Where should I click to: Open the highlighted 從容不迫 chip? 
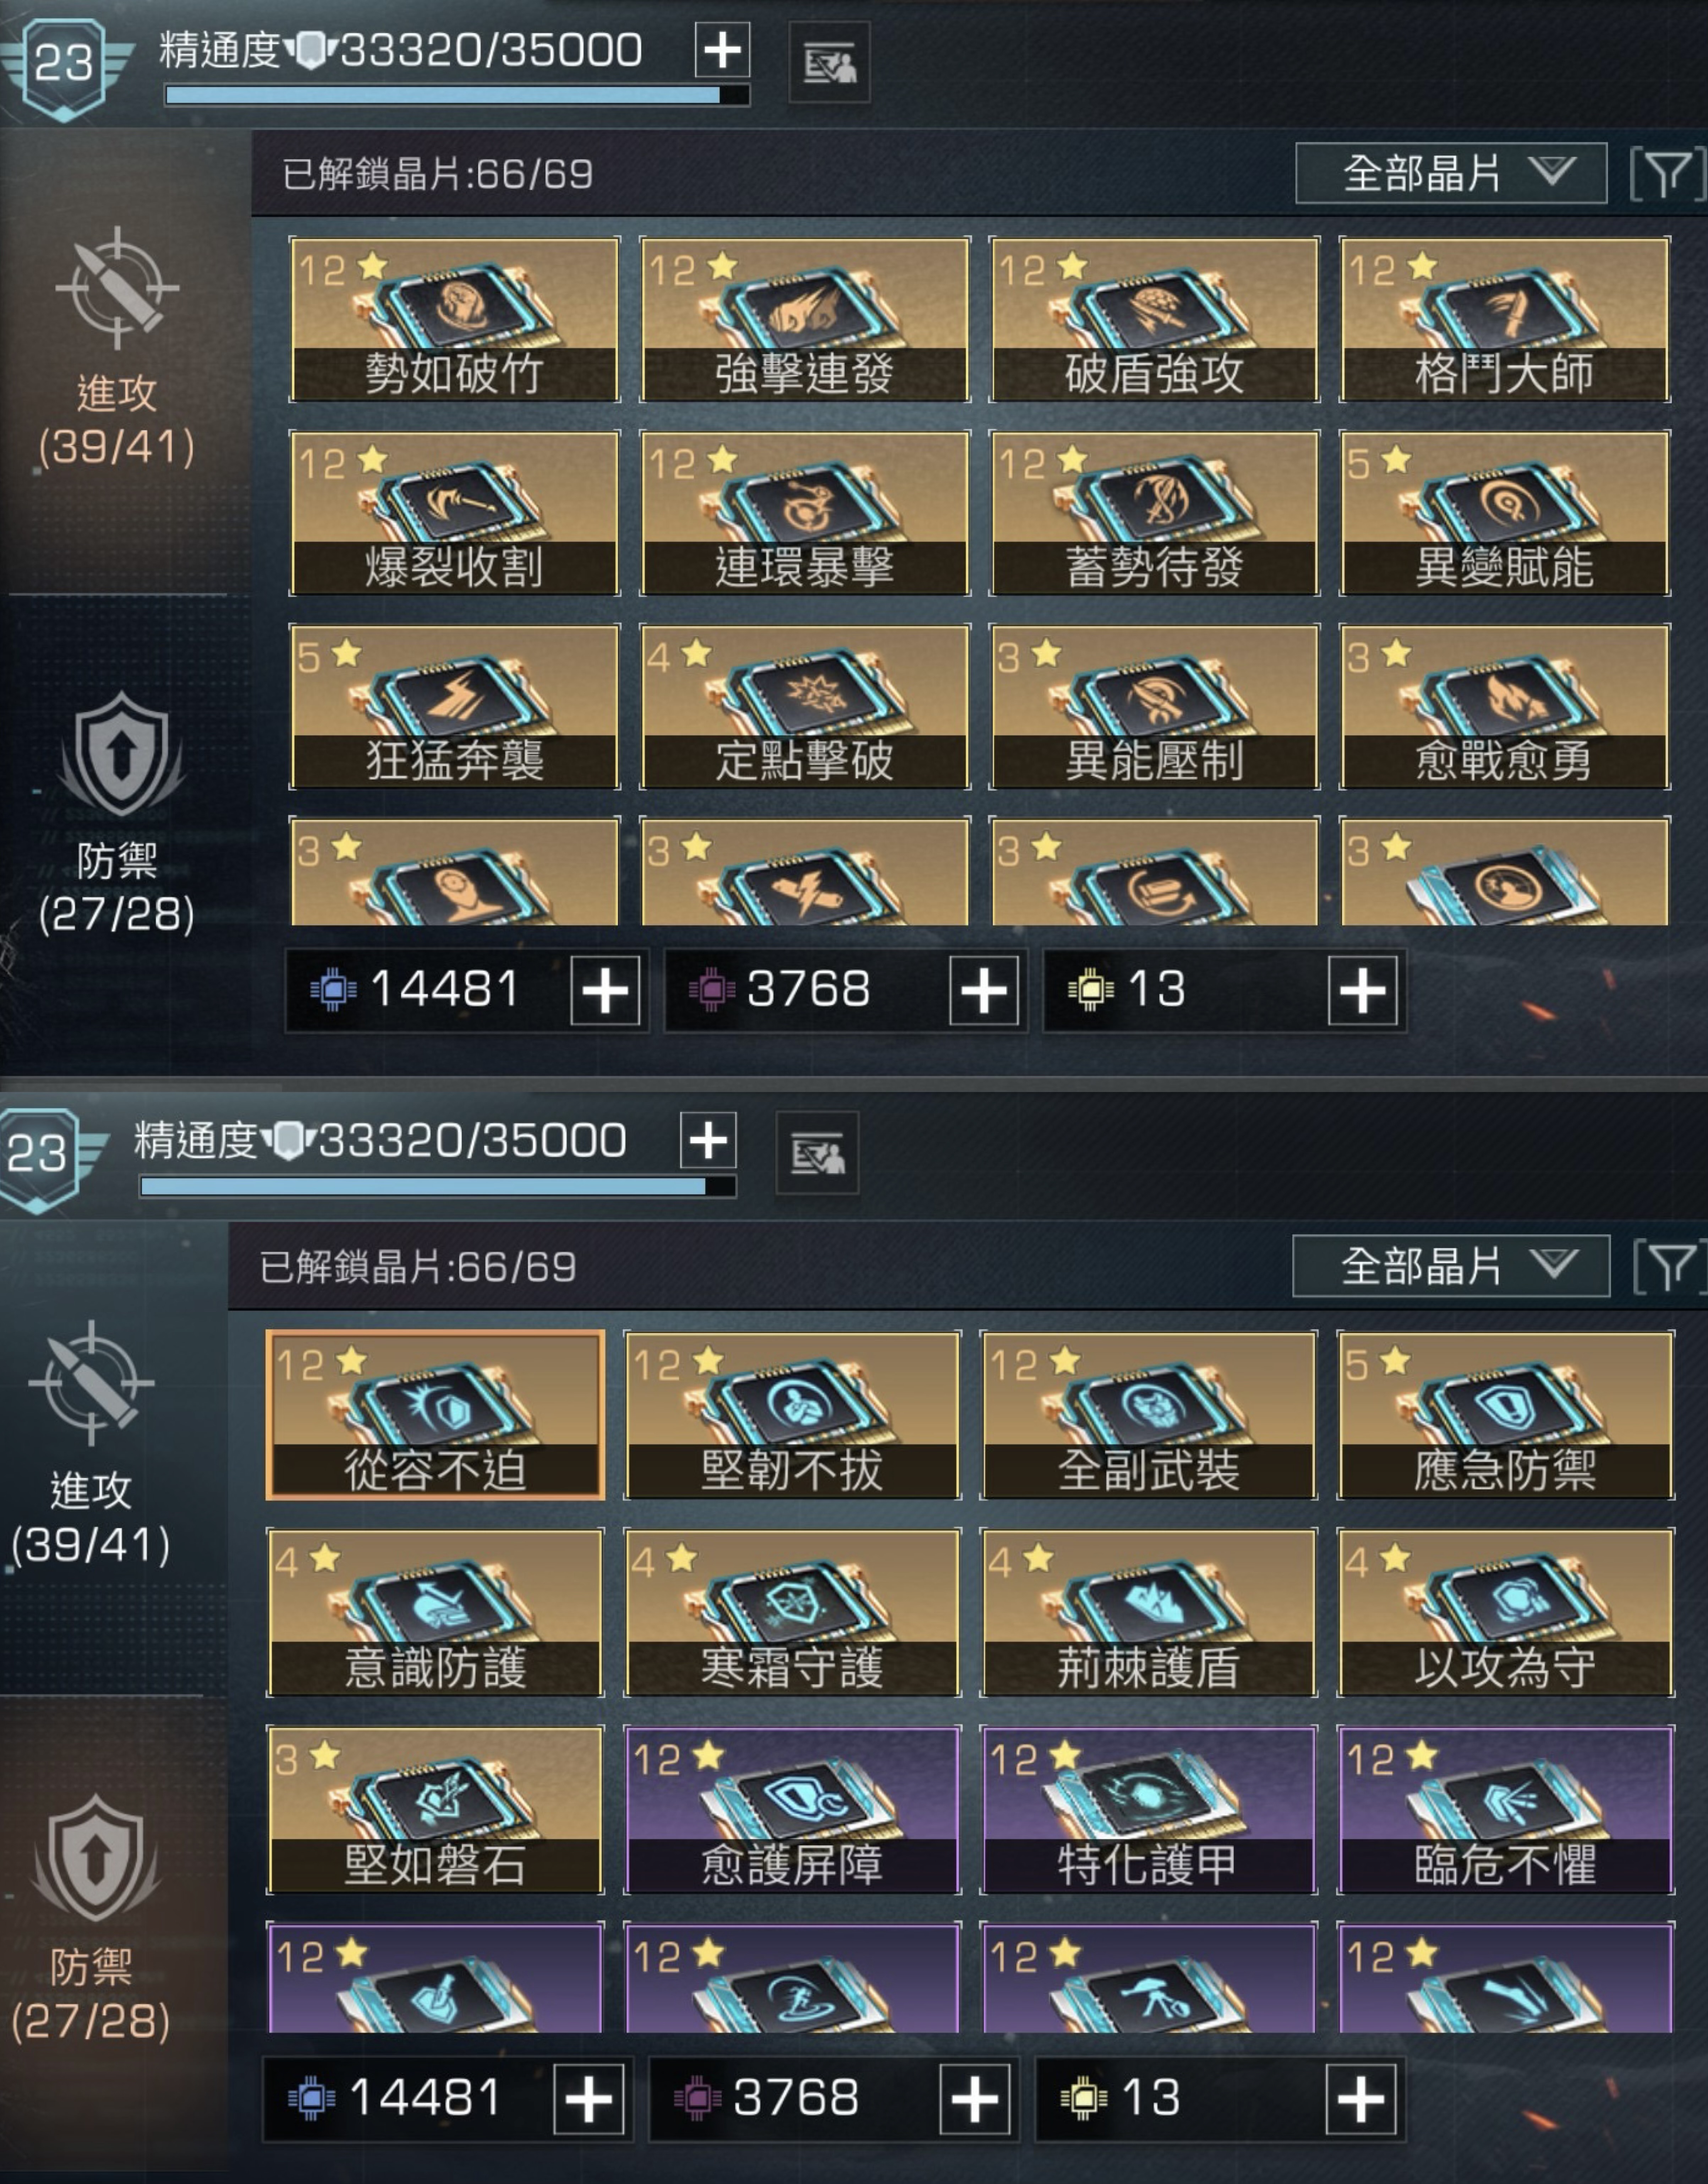pos(435,1414)
